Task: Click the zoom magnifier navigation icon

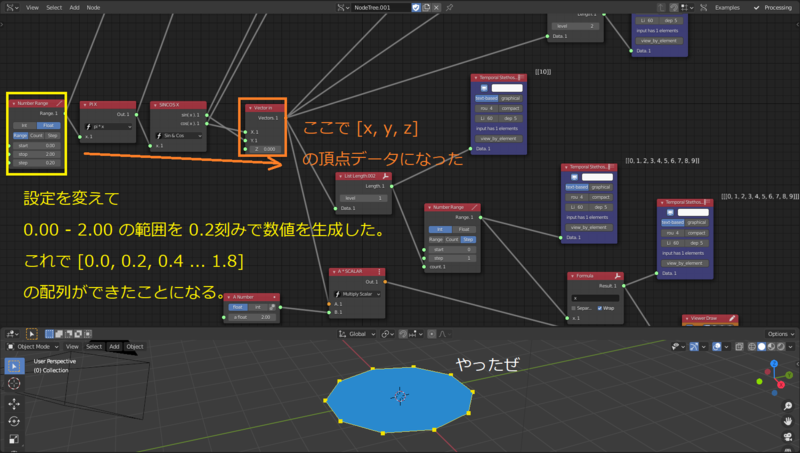Action: pyautogui.click(x=788, y=406)
